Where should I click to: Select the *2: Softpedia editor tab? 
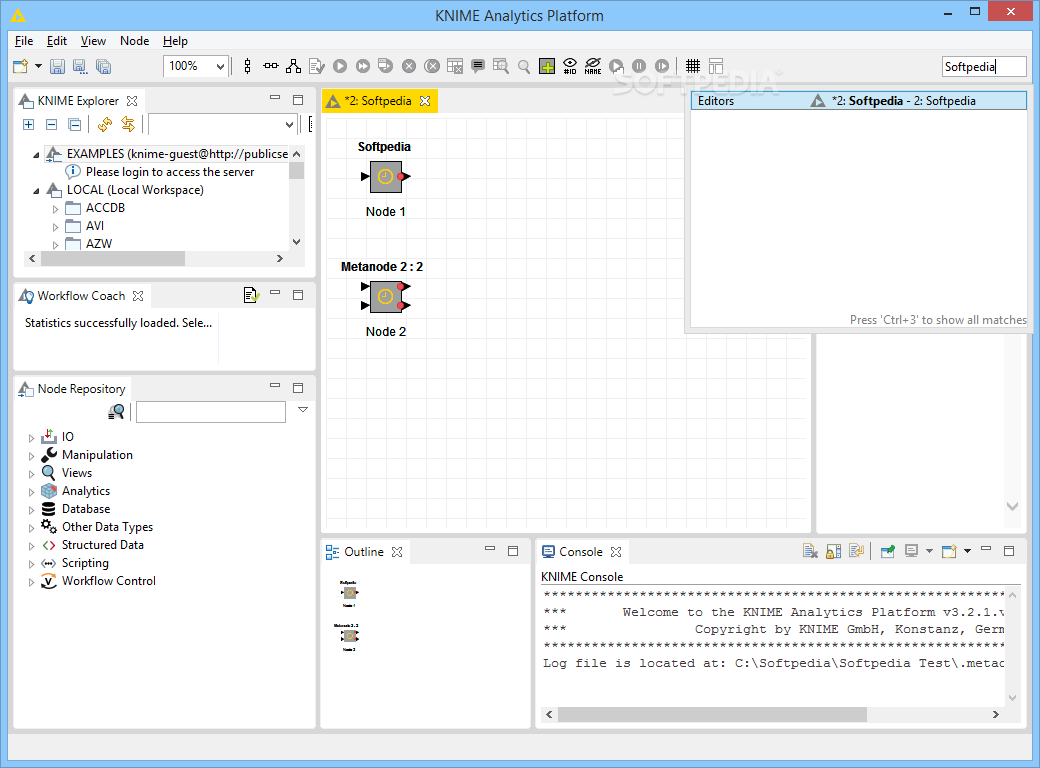378,101
